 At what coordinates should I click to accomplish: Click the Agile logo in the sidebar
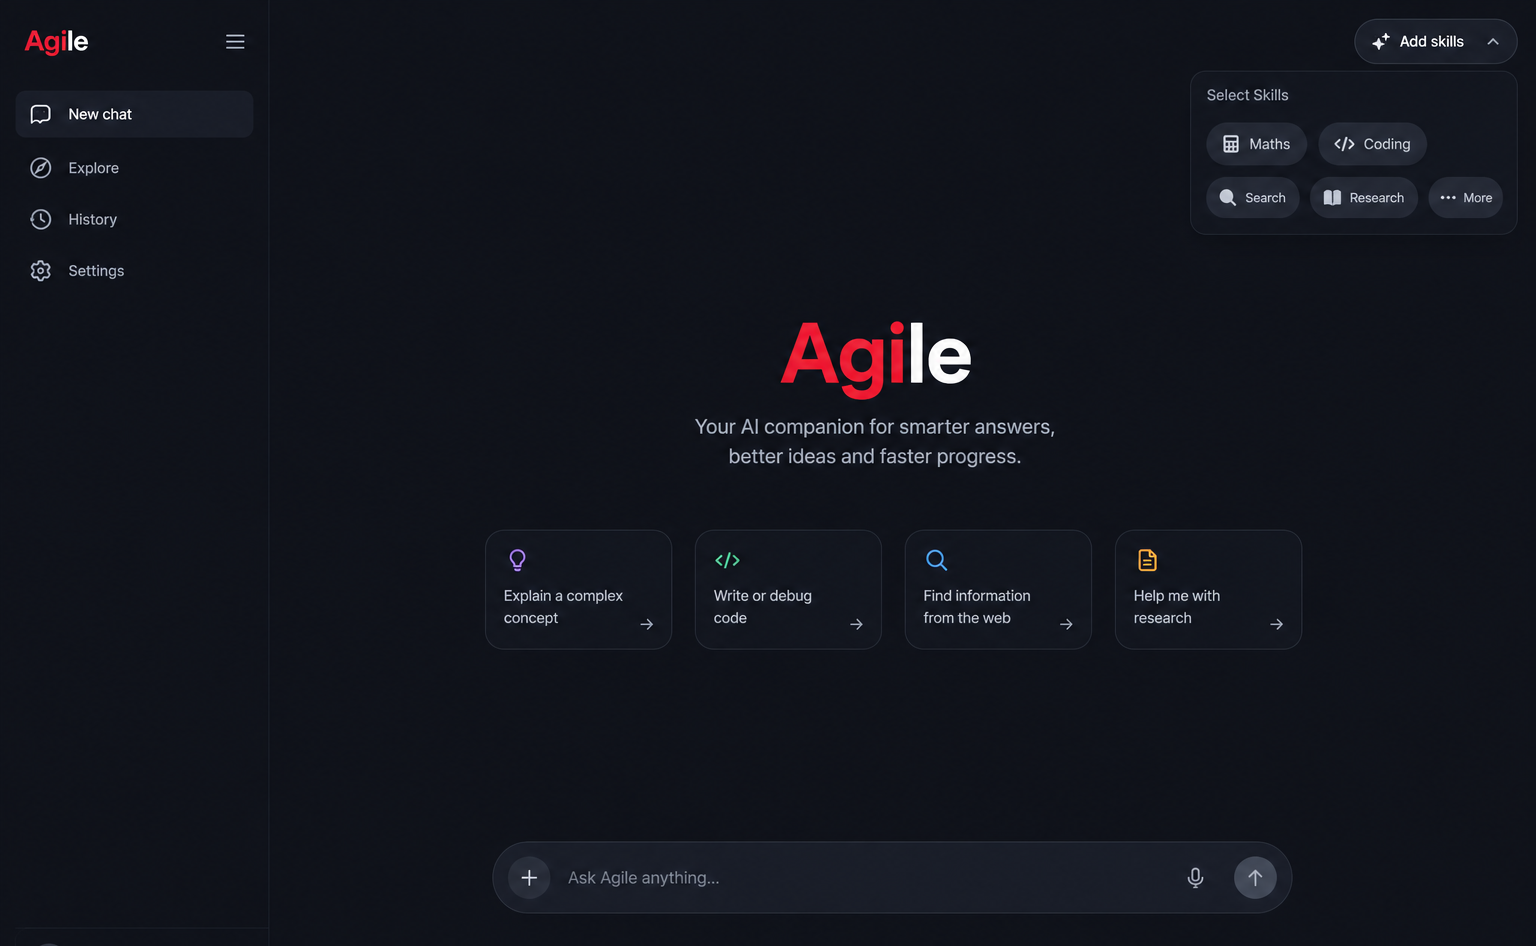tap(56, 41)
